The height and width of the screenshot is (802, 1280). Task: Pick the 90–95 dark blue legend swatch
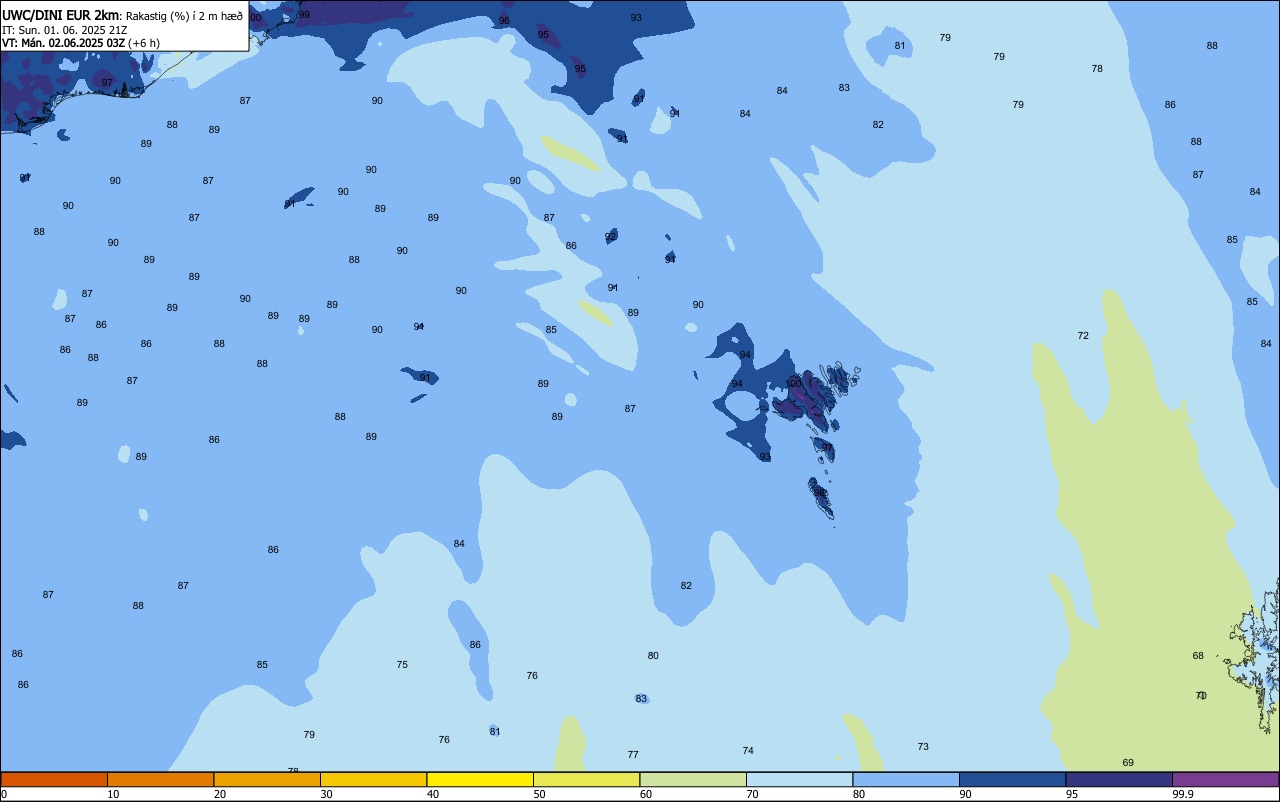pyautogui.click(x=1012, y=779)
